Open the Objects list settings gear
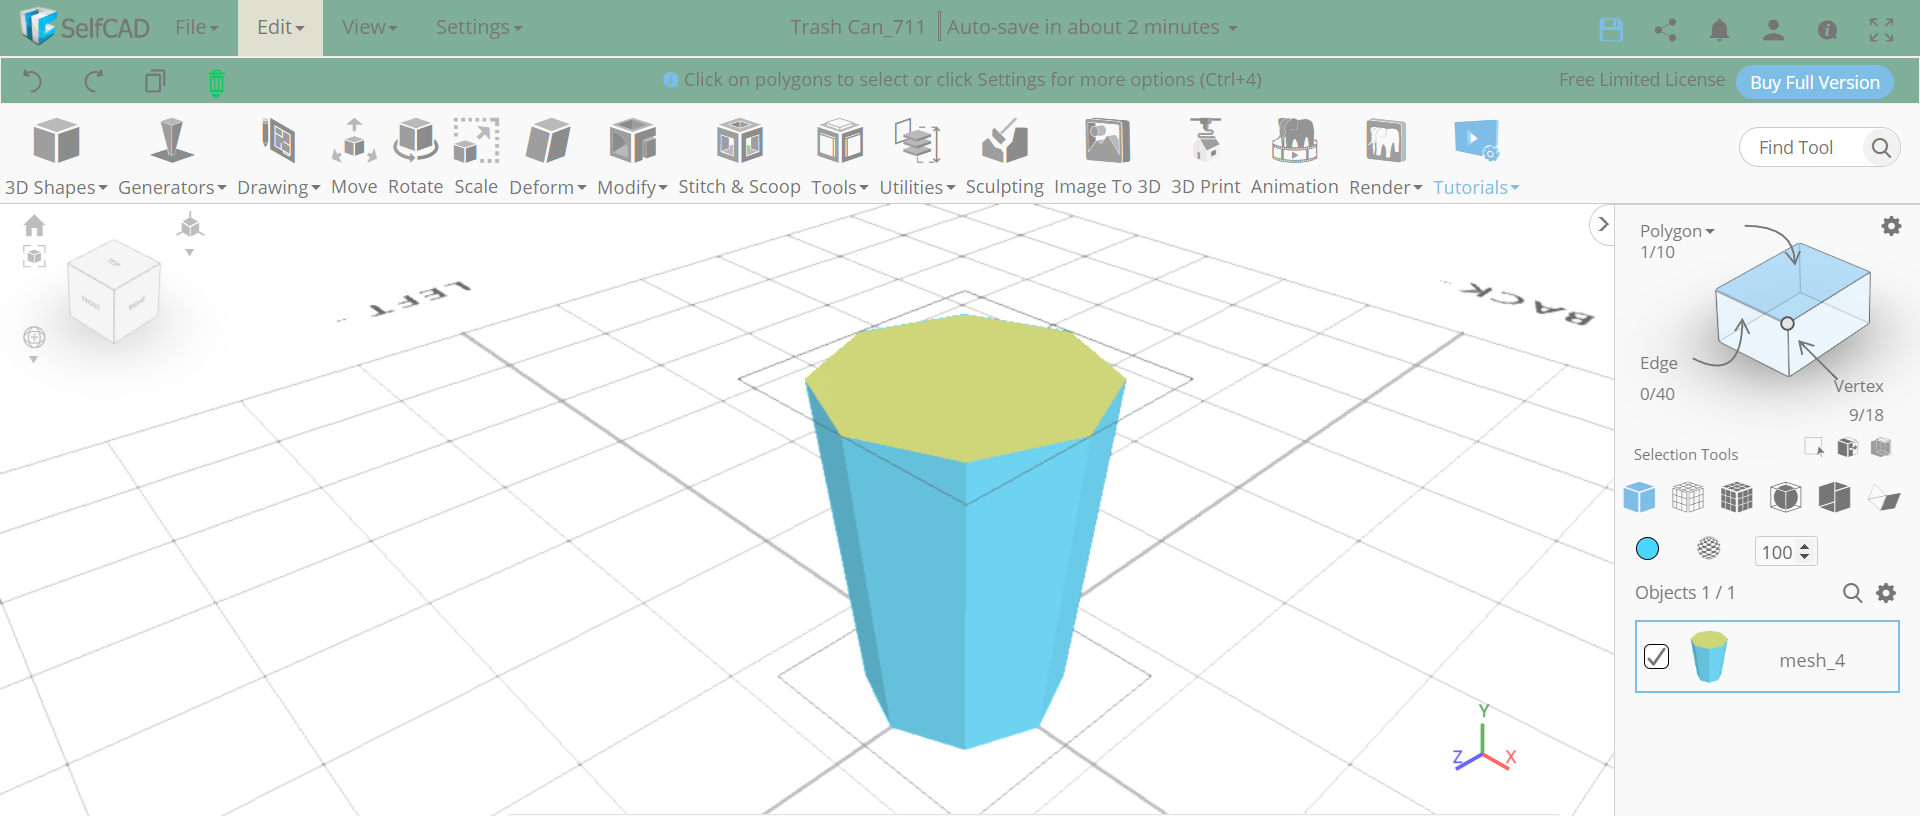 [x=1886, y=593]
